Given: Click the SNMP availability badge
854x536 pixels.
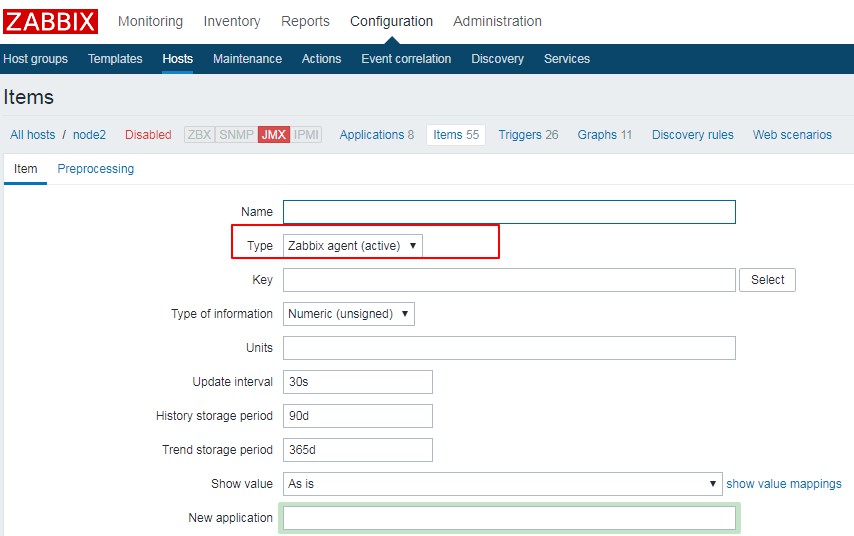Looking at the screenshot, I should click(236, 135).
